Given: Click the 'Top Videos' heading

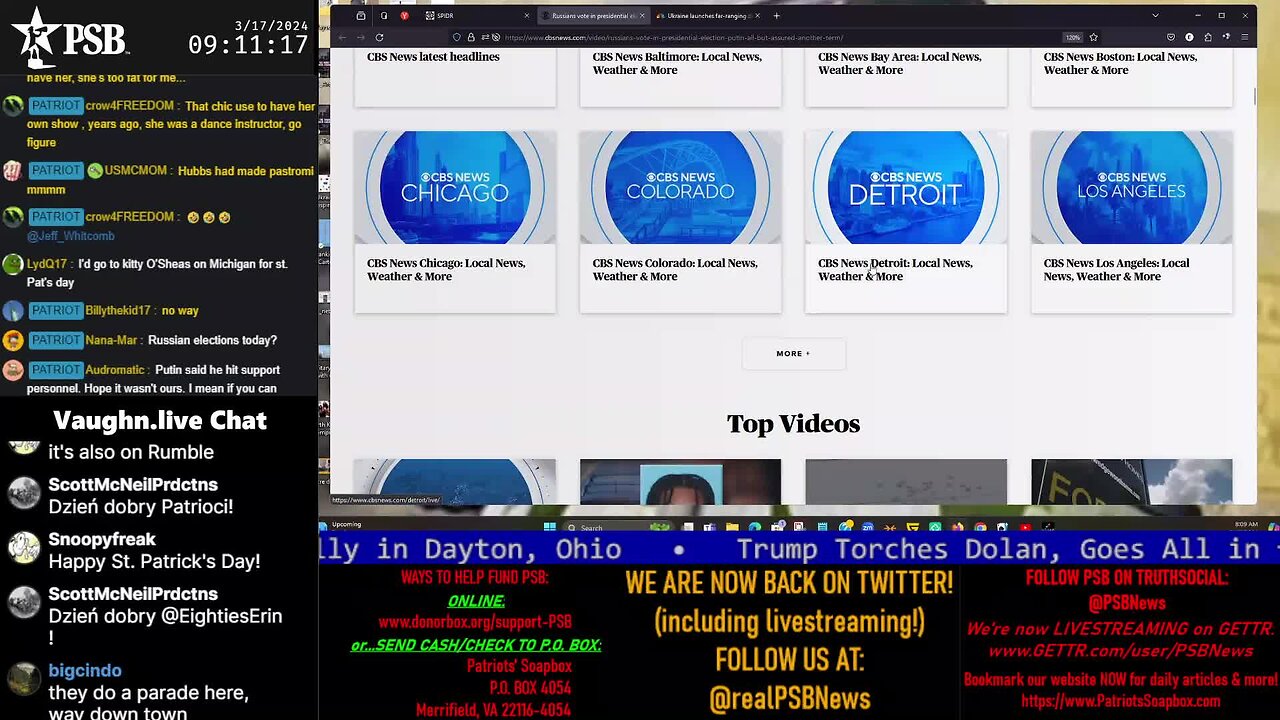Looking at the screenshot, I should pyautogui.click(x=793, y=424).
